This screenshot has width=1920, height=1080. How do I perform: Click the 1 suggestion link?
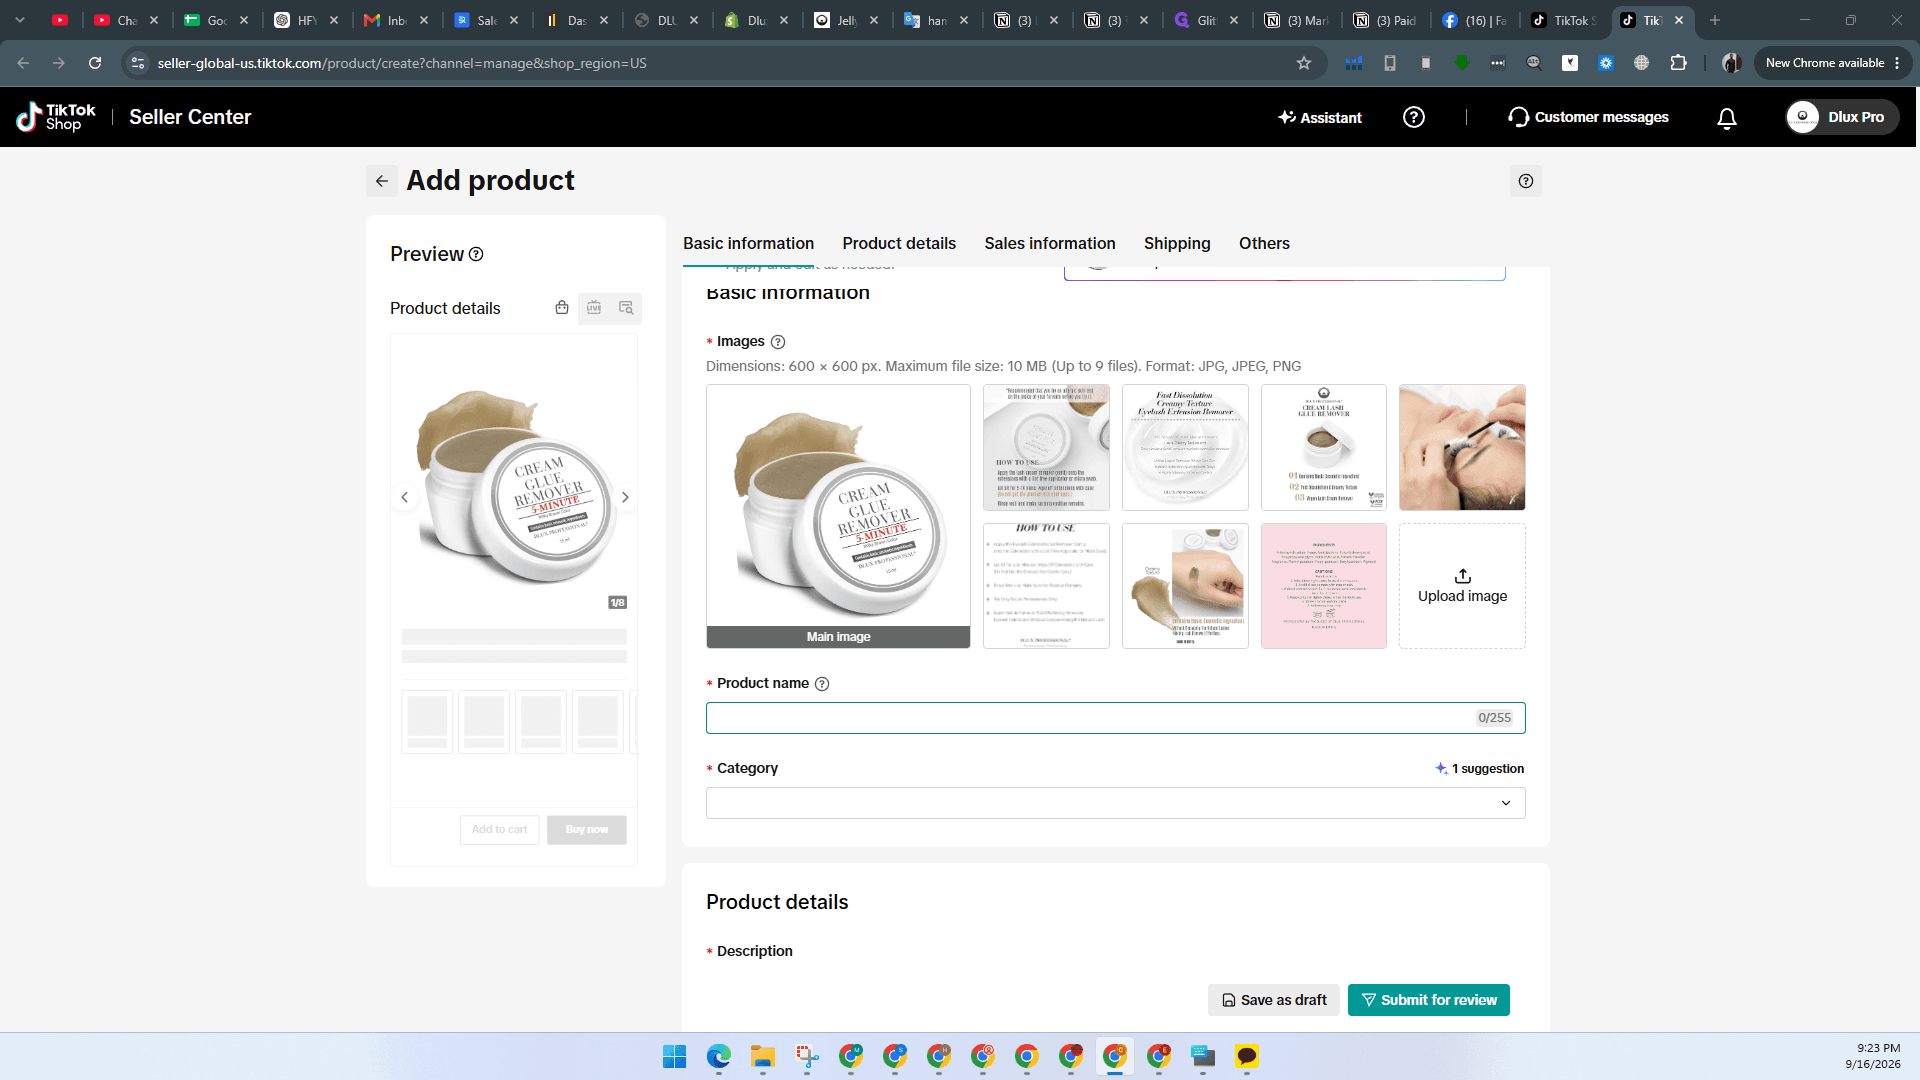click(x=1479, y=769)
